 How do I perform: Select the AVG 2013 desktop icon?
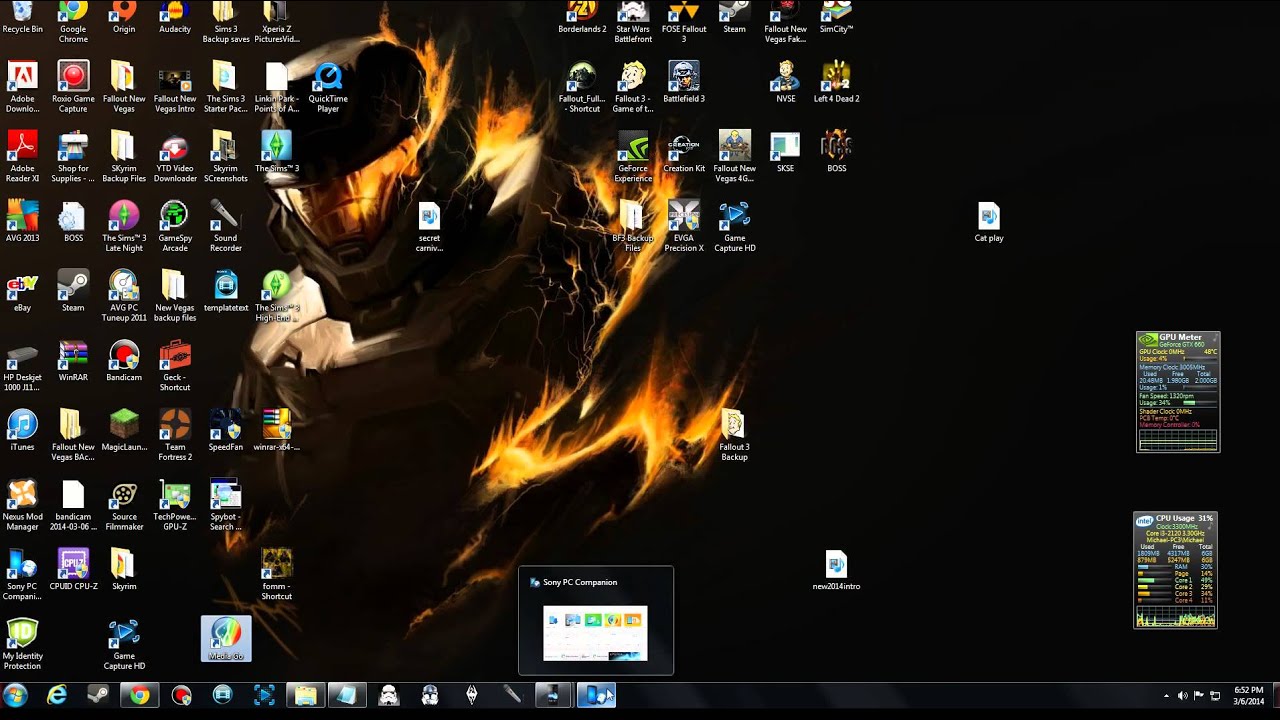tap(22, 221)
